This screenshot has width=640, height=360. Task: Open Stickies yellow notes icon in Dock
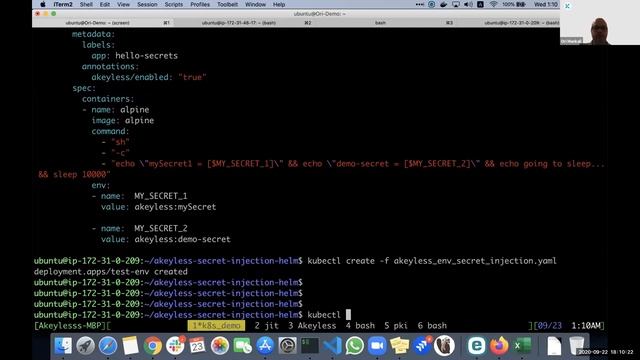(400, 346)
